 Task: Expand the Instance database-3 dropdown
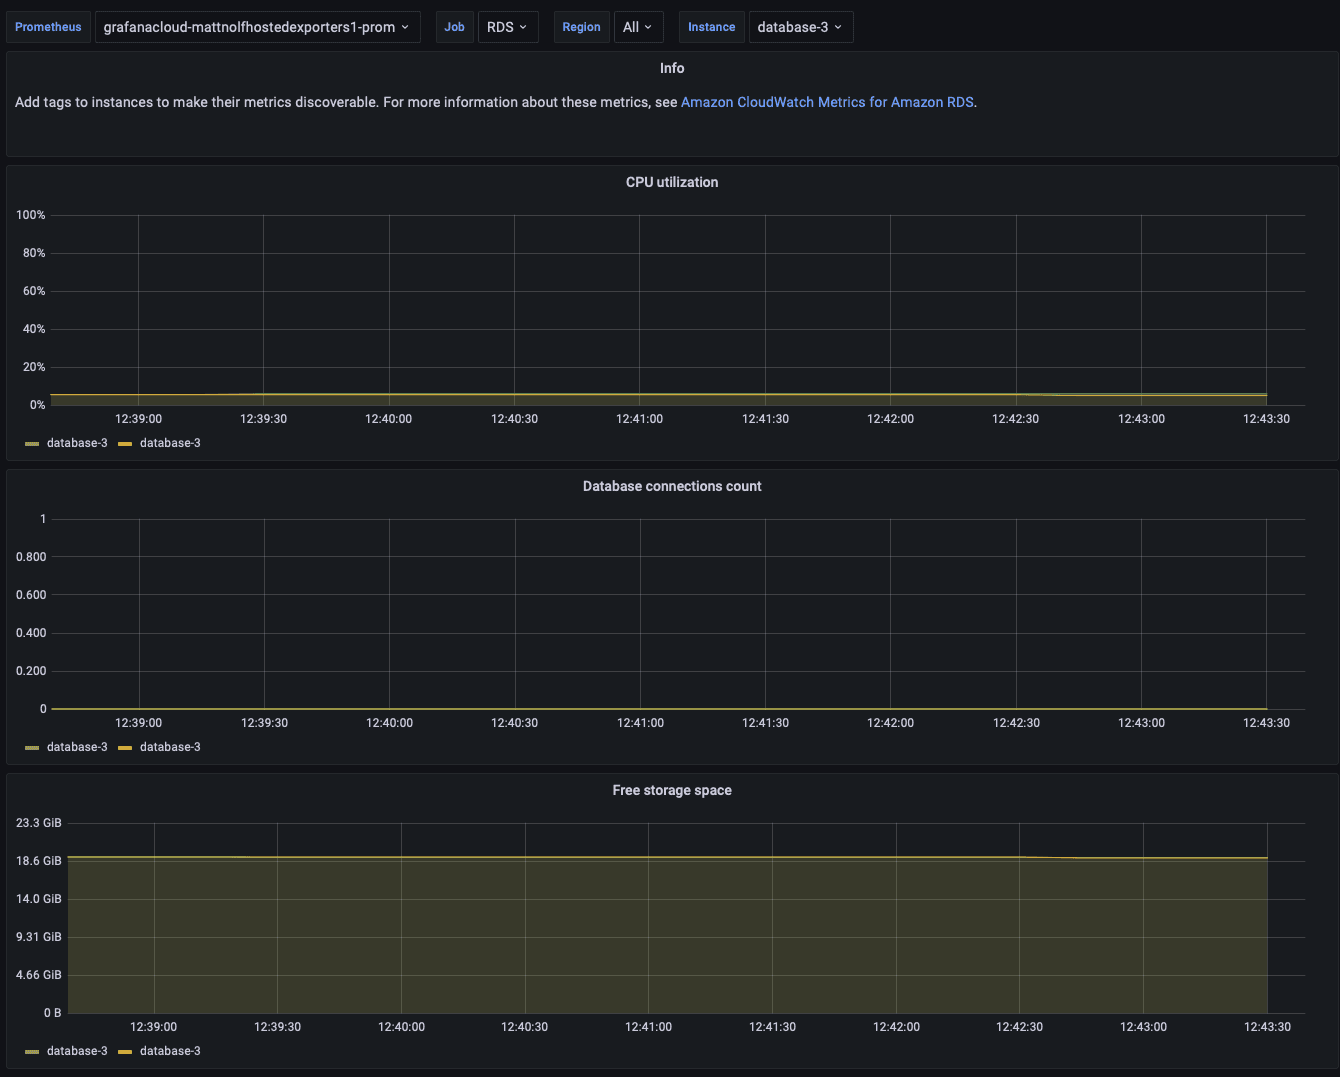(x=800, y=27)
